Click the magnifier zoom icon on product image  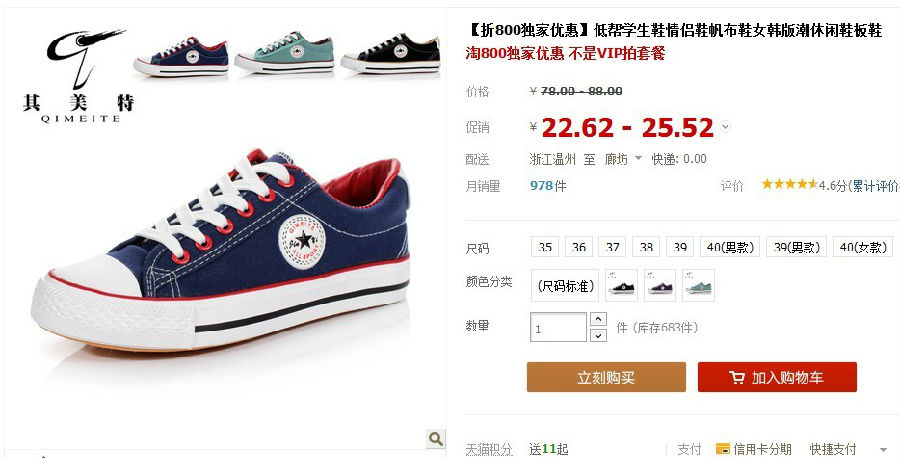pos(436,439)
